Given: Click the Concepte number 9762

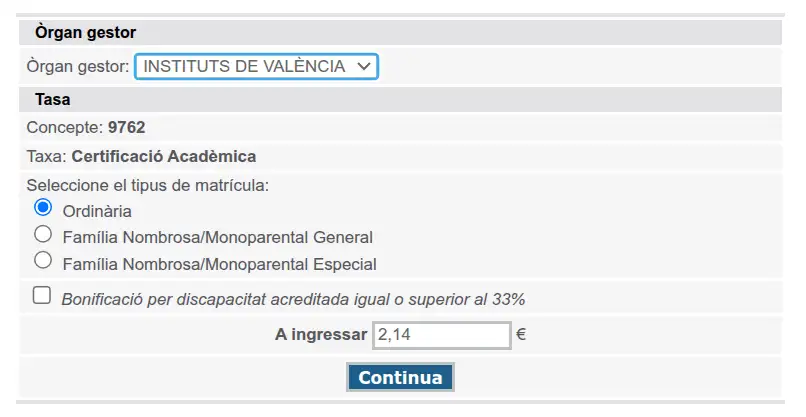Looking at the screenshot, I should (127, 127).
